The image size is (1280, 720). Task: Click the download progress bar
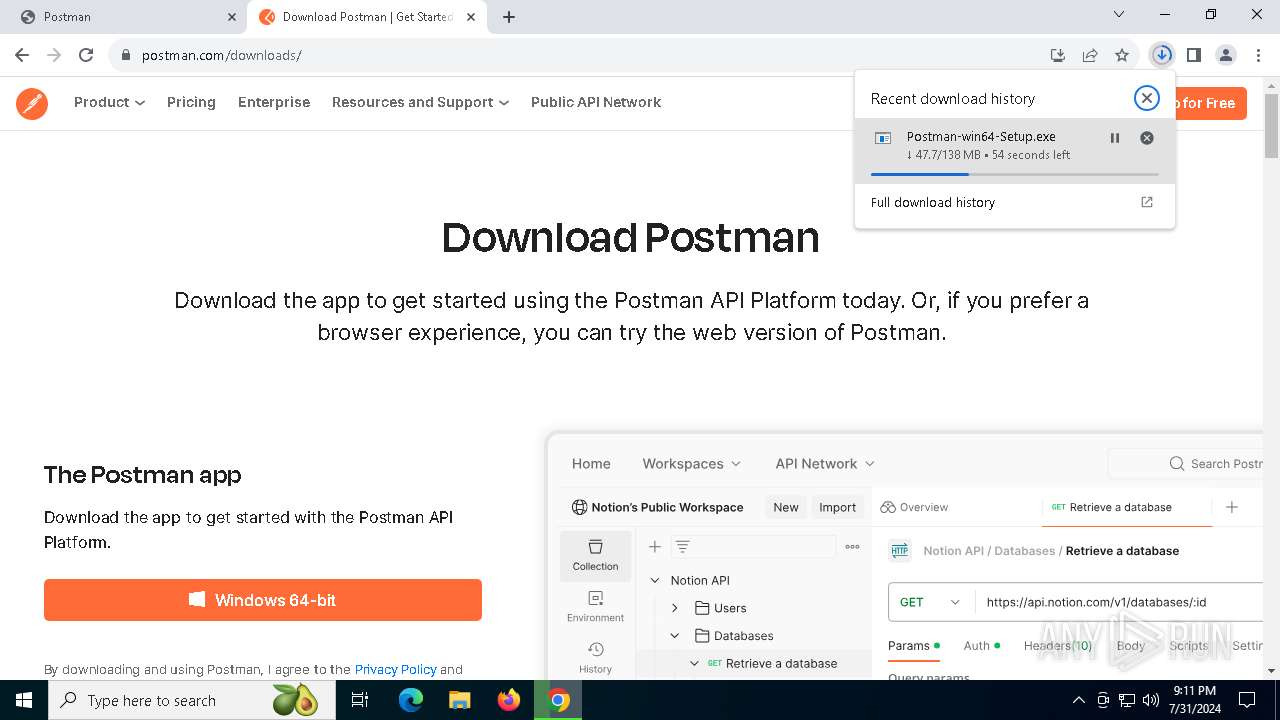pos(1015,174)
